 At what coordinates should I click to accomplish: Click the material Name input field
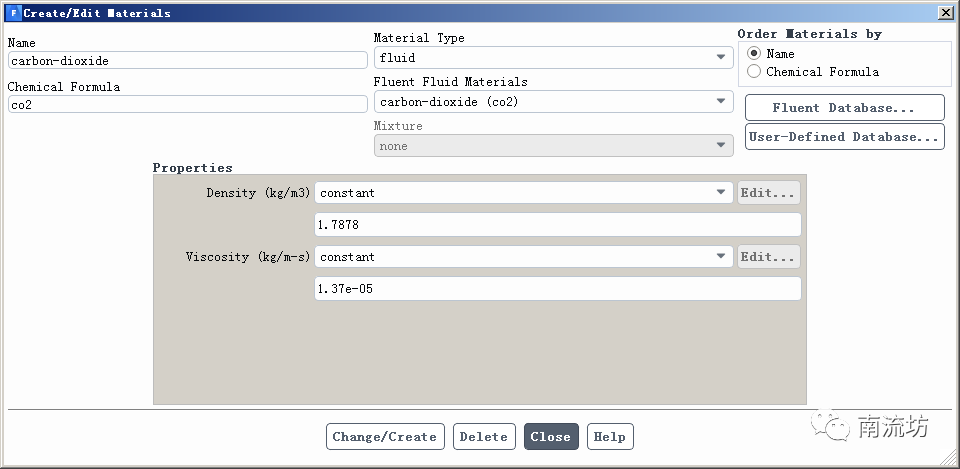[x=187, y=61]
